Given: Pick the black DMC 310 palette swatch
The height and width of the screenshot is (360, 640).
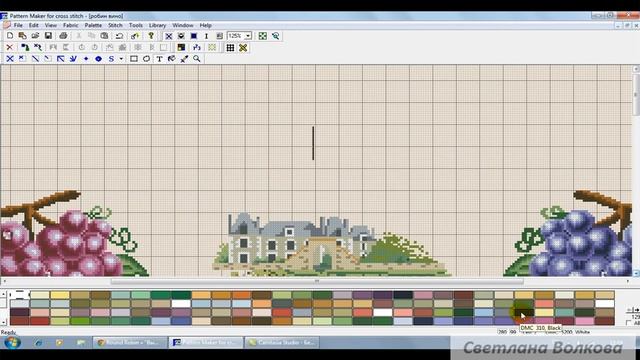Looking at the screenshot, I should [x=524, y=313].
